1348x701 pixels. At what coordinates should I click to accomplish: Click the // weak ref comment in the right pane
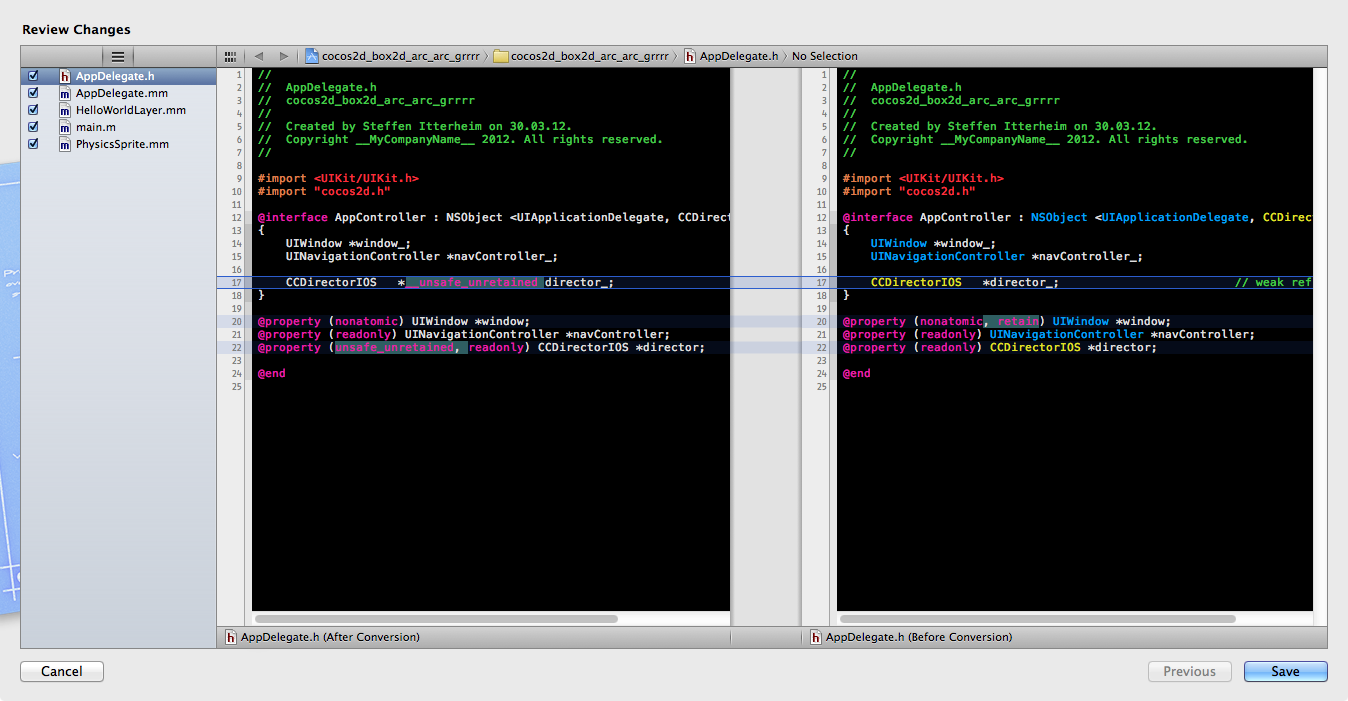(1273, 283)
